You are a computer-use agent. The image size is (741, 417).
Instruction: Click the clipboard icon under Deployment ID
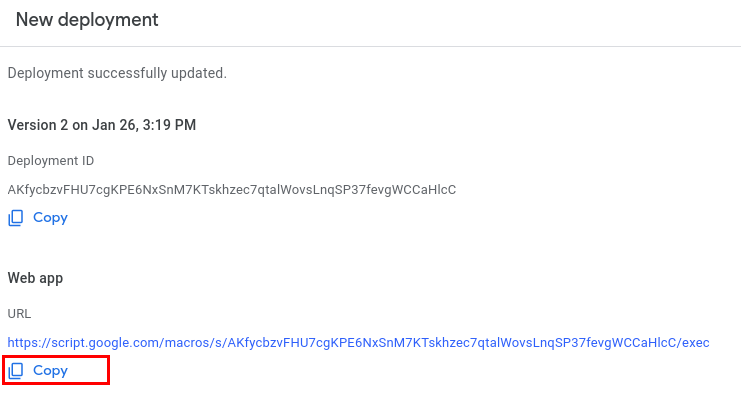[16, 218]
